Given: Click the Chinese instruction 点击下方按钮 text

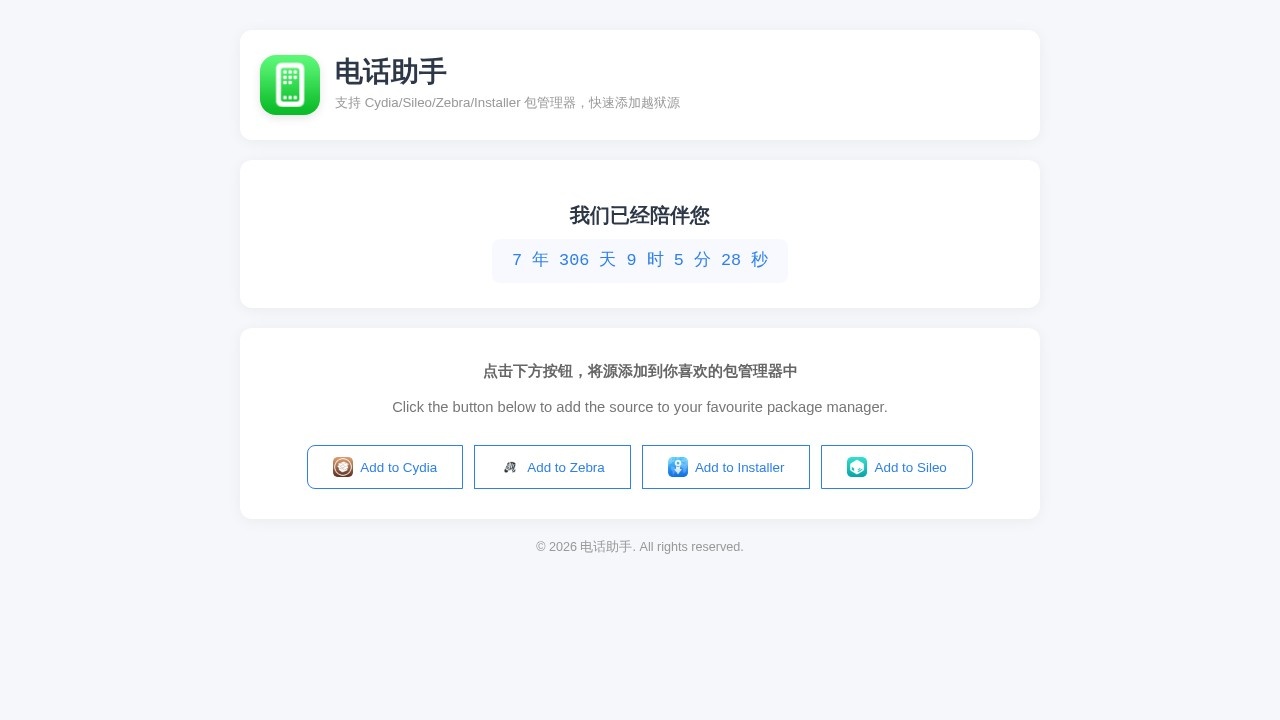Looking at the screenshot, I should pos(640,371).
